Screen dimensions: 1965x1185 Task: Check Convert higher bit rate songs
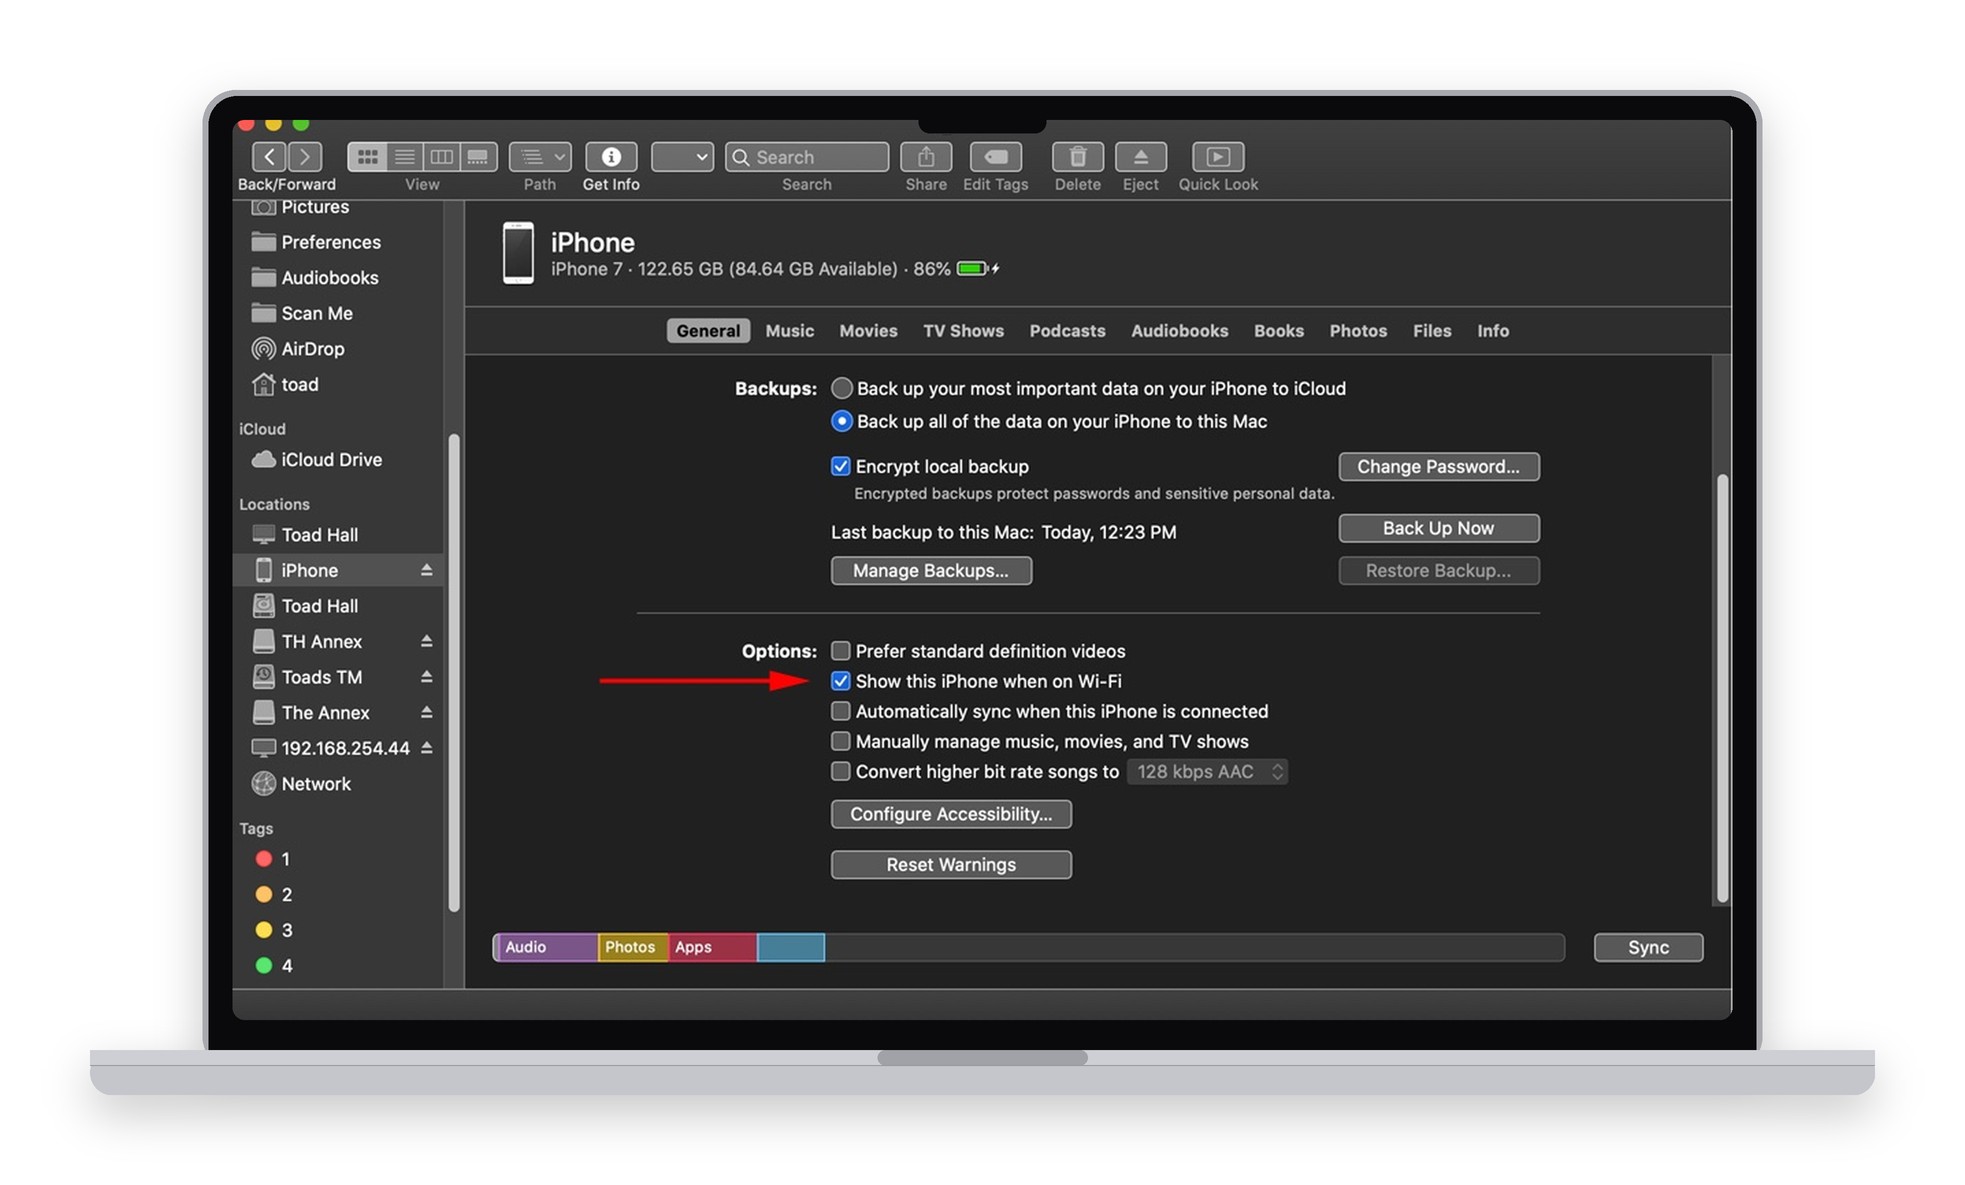840,771
